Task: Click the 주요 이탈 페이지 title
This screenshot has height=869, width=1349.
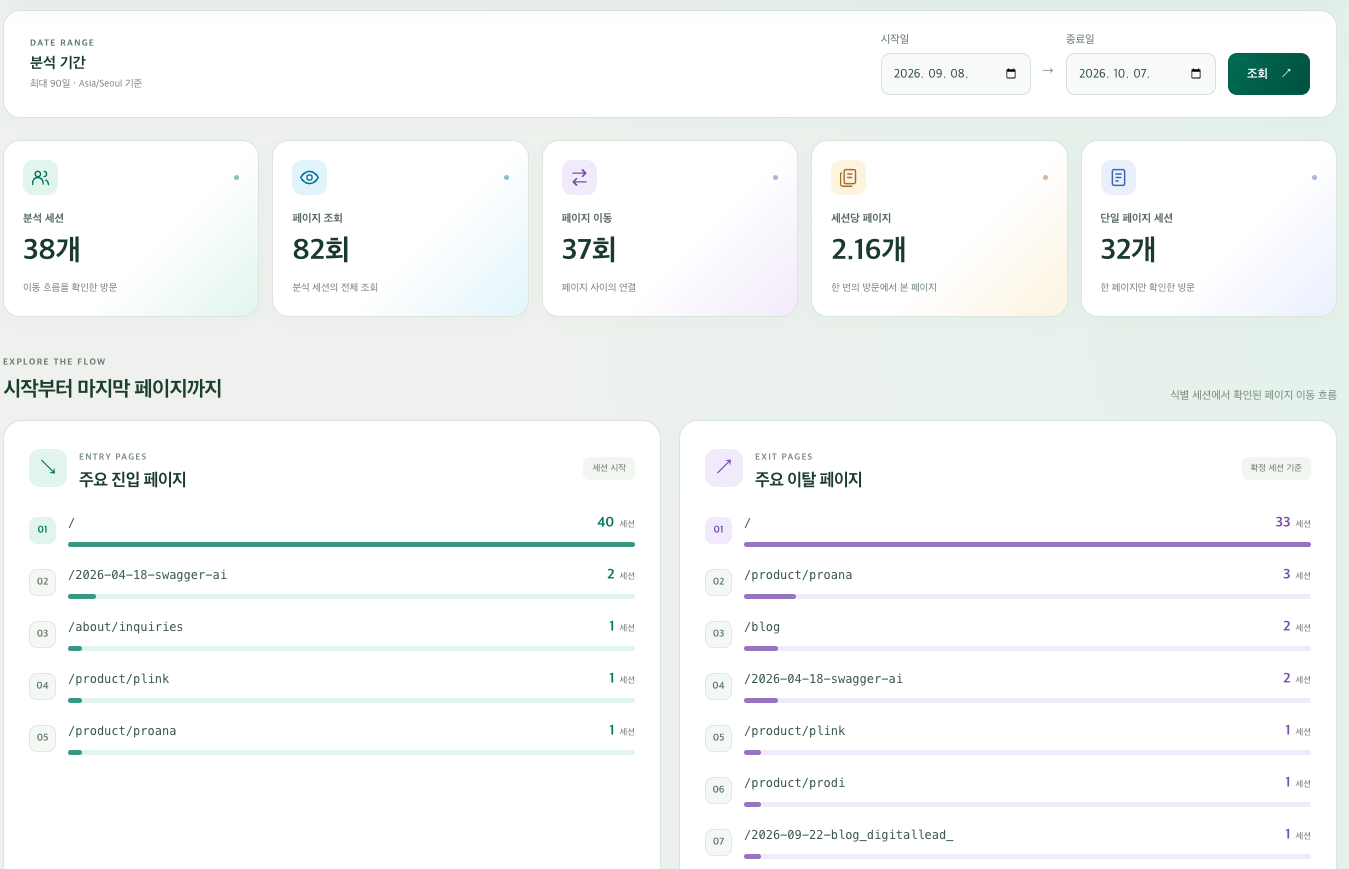Action: pyautogui.click(x=809, y=479)
